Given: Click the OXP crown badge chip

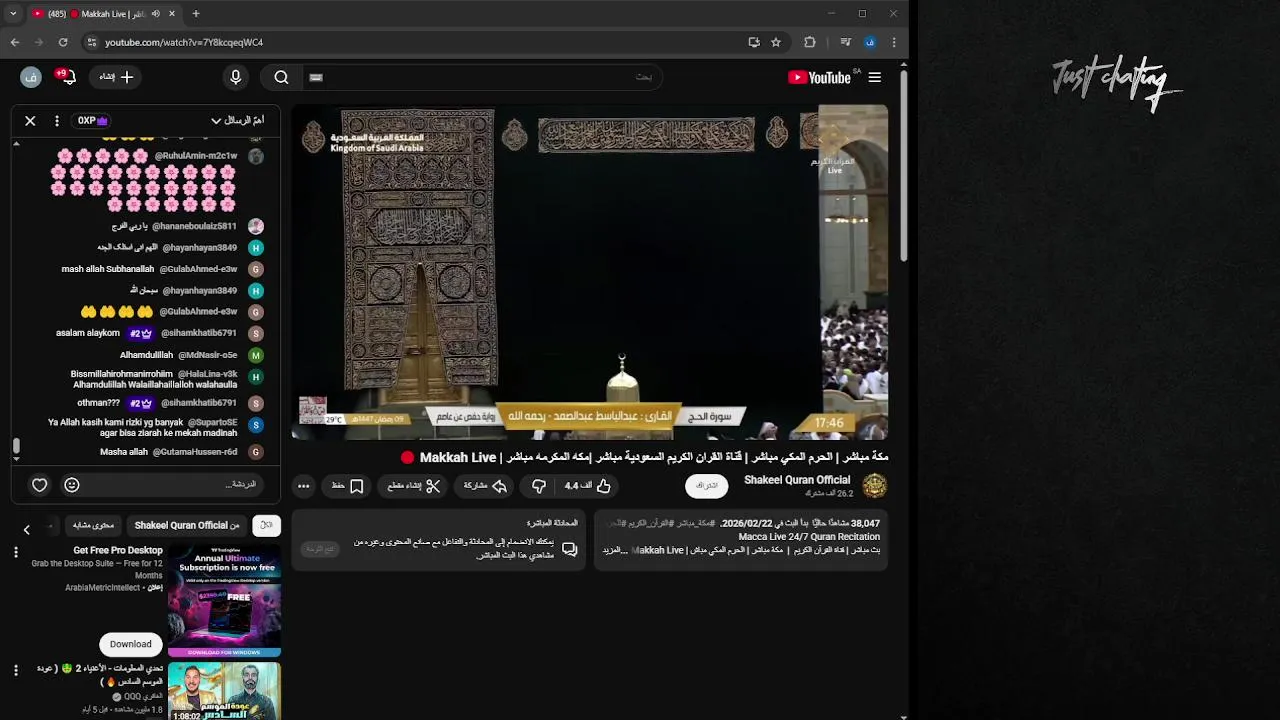Looking at the screenshot, I should pos(92,121).
